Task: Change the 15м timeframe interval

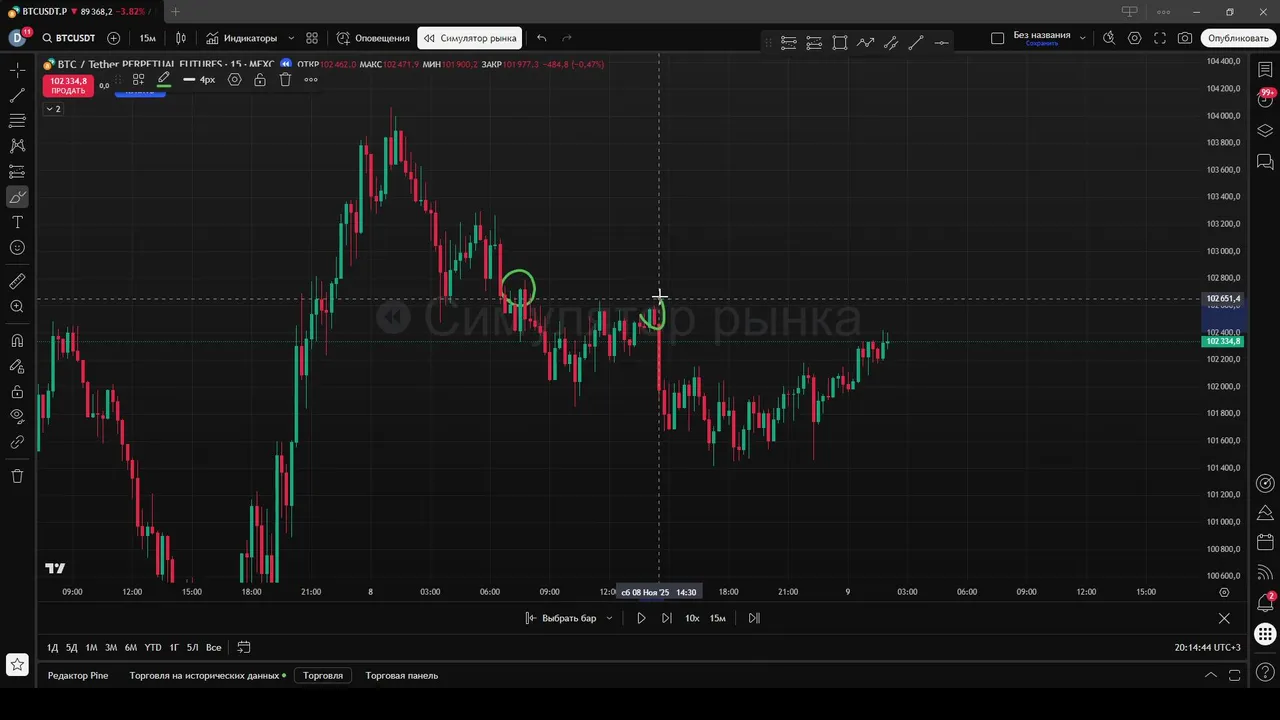Action: coord(148,38)
